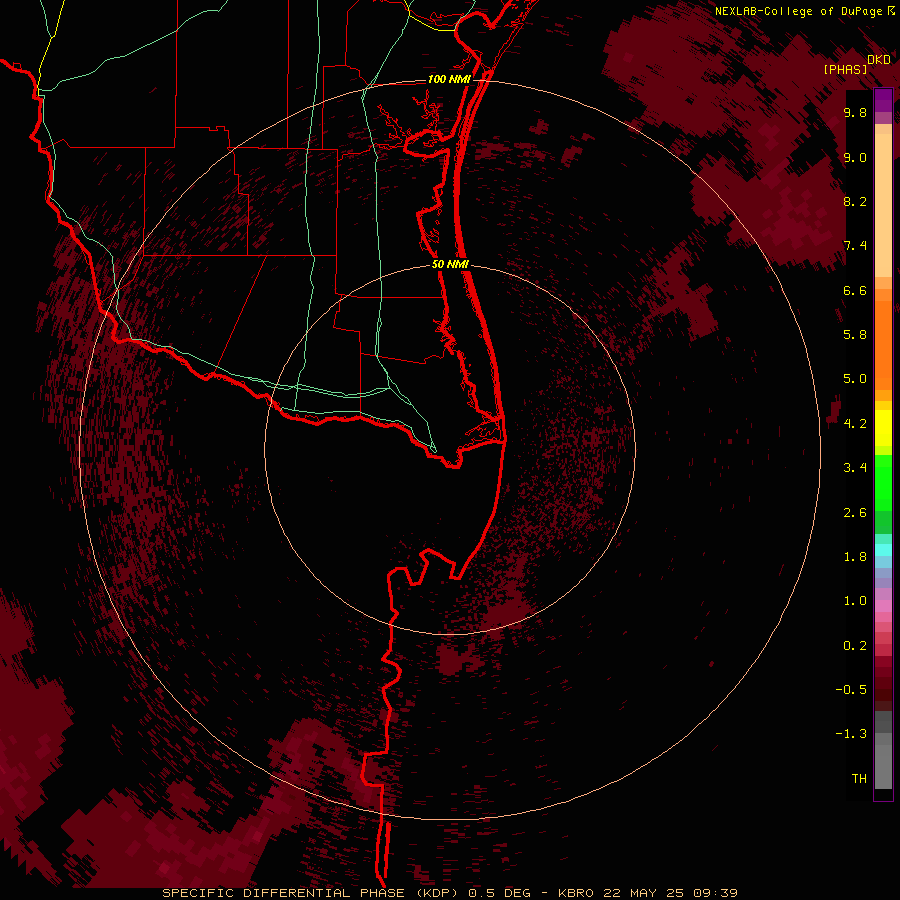The image size is (900, 900).
Task: Click the DKD label above the color scale
Action: point(879,60)
